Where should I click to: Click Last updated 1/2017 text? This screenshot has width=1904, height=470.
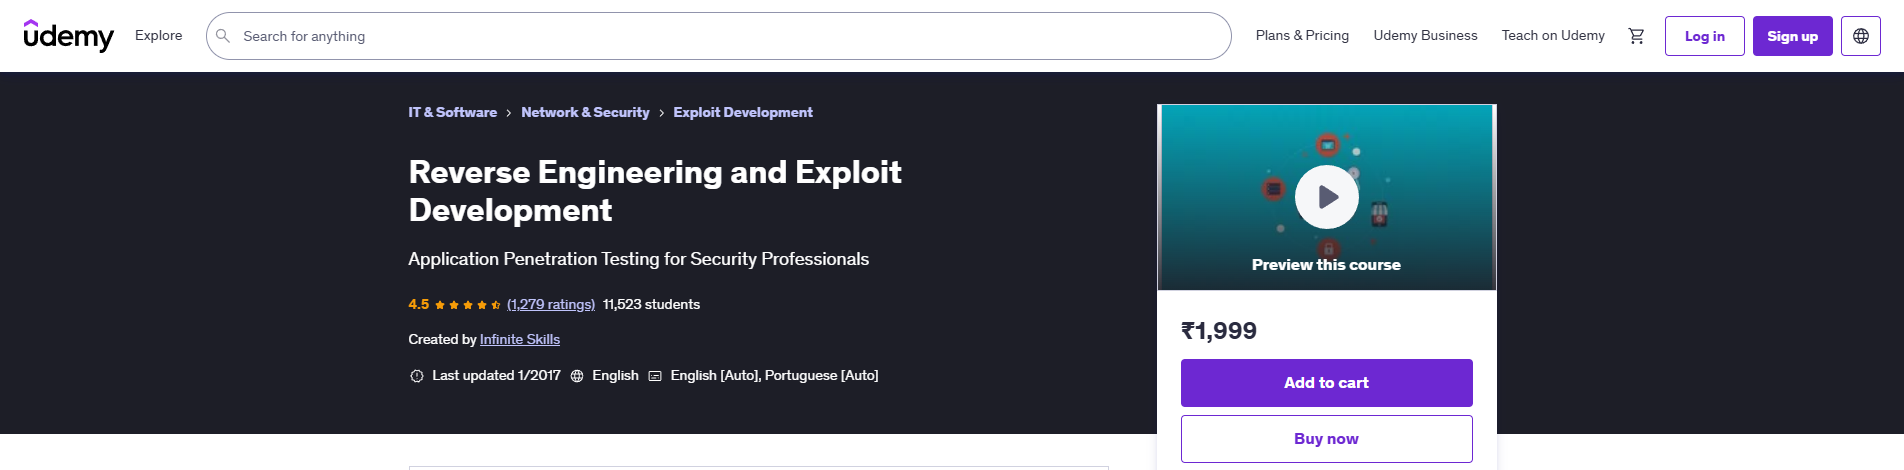pyautogui.click(x=496, y=375)
